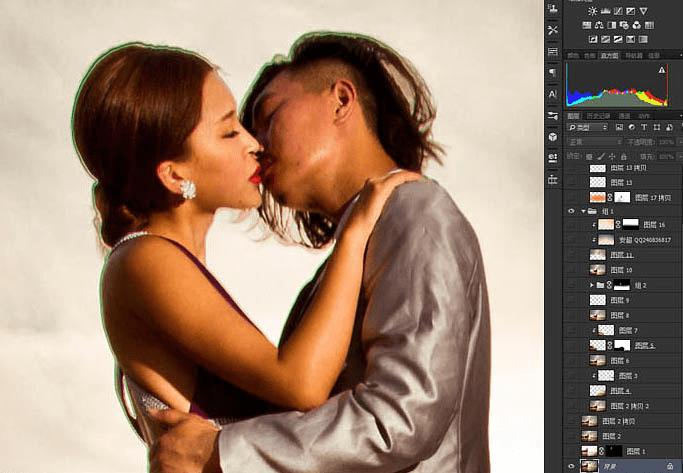Filter layers by type (T icon)
This screenshot has width=683, height=473.
643,128
